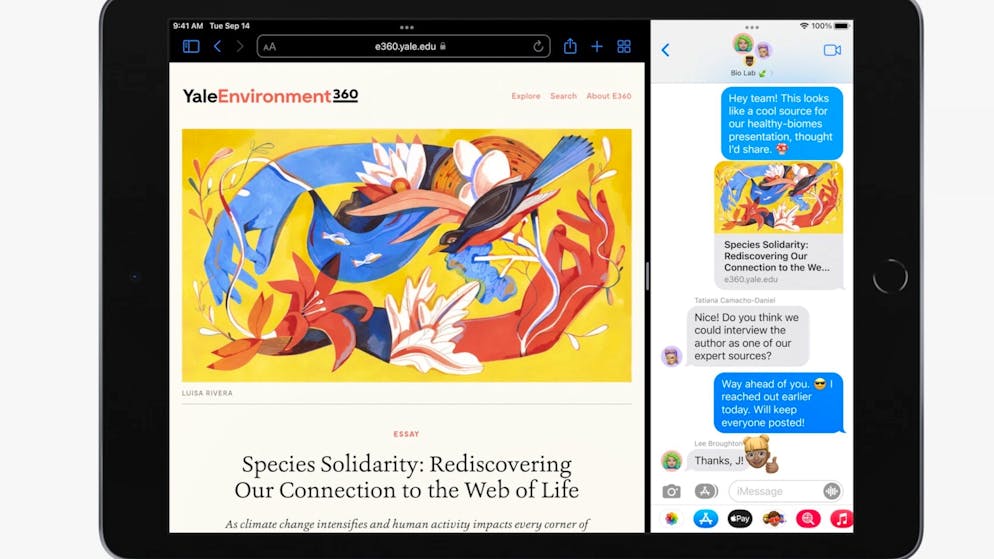
Task: Tap the article hero illustration
Action: coord(406,255)
